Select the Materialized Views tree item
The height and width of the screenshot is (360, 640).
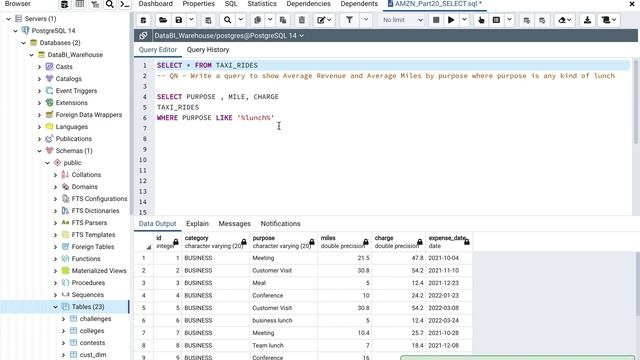99,271
